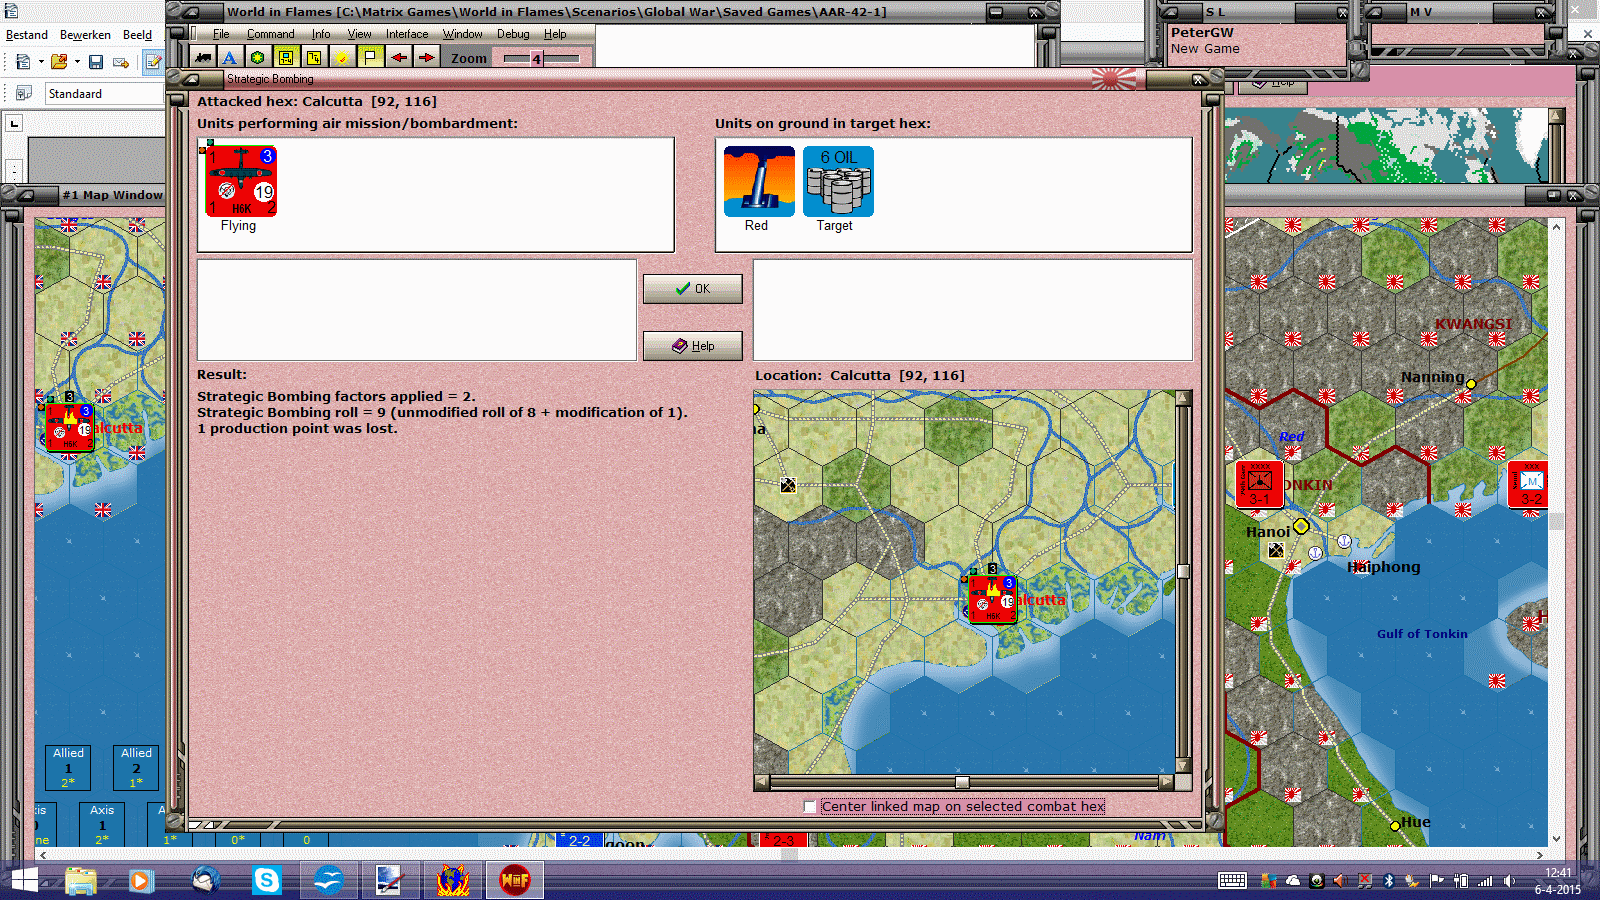
Task: Click the OK button
Action: coord(692,289)
